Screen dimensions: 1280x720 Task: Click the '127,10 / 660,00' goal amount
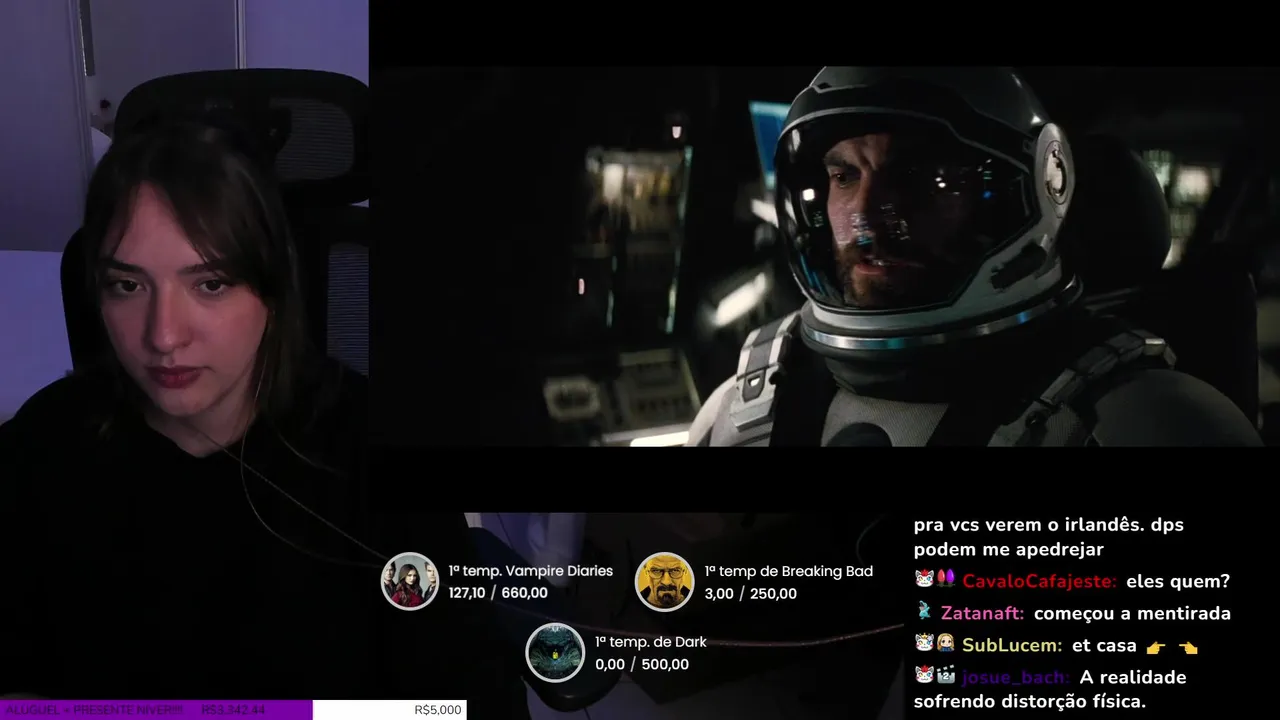(498, 593)
